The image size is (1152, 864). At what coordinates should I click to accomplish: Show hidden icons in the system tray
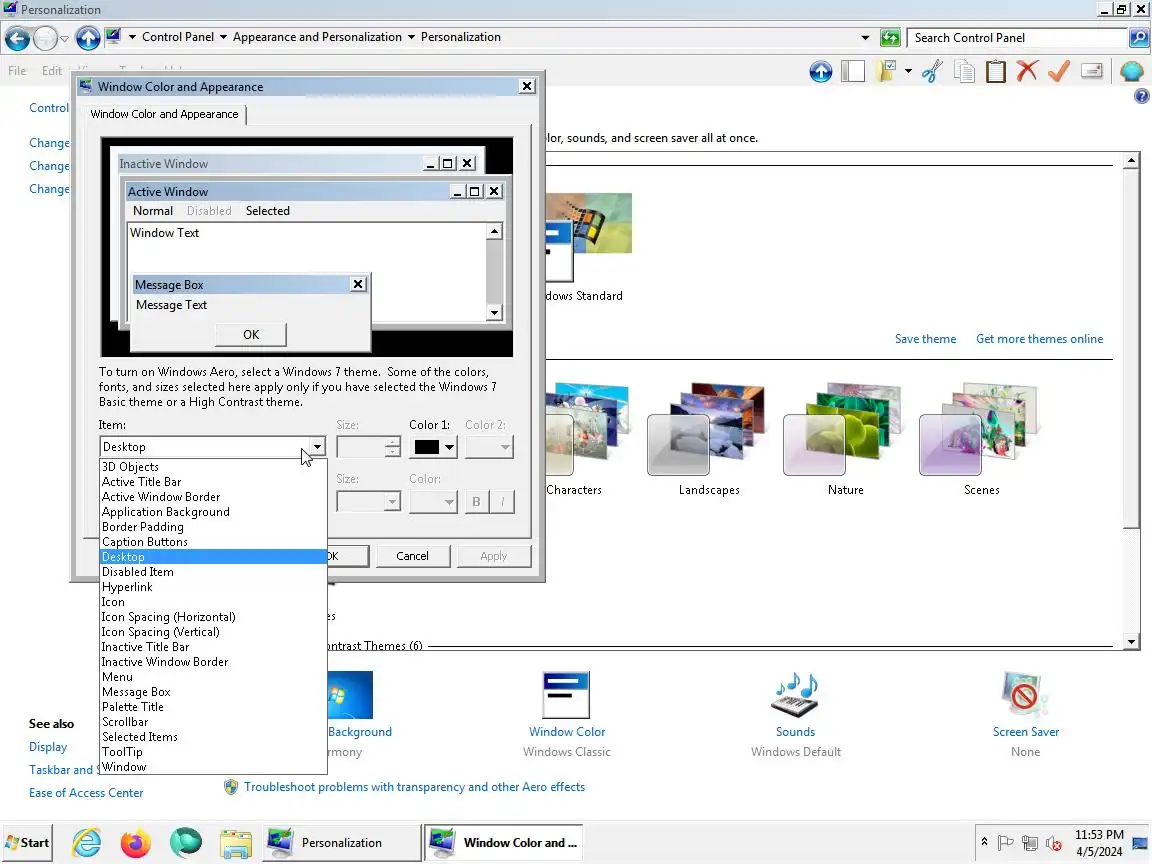click(984, 842)
